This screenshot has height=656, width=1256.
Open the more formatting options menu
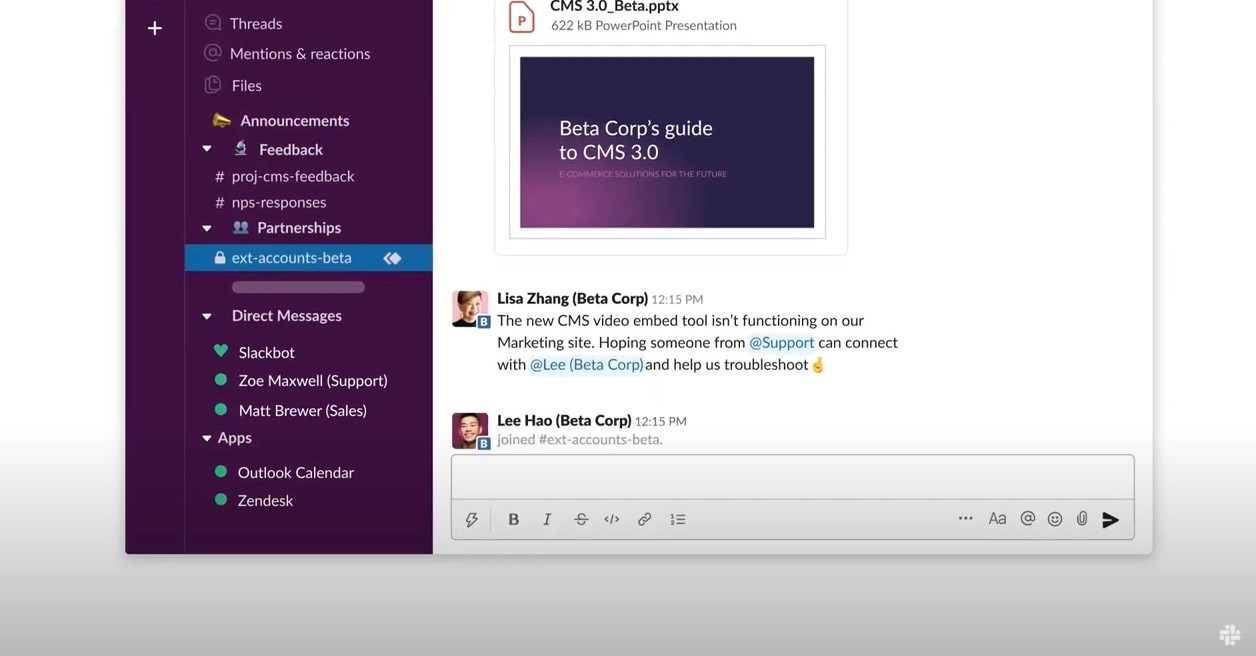click(x=965, y=518)
